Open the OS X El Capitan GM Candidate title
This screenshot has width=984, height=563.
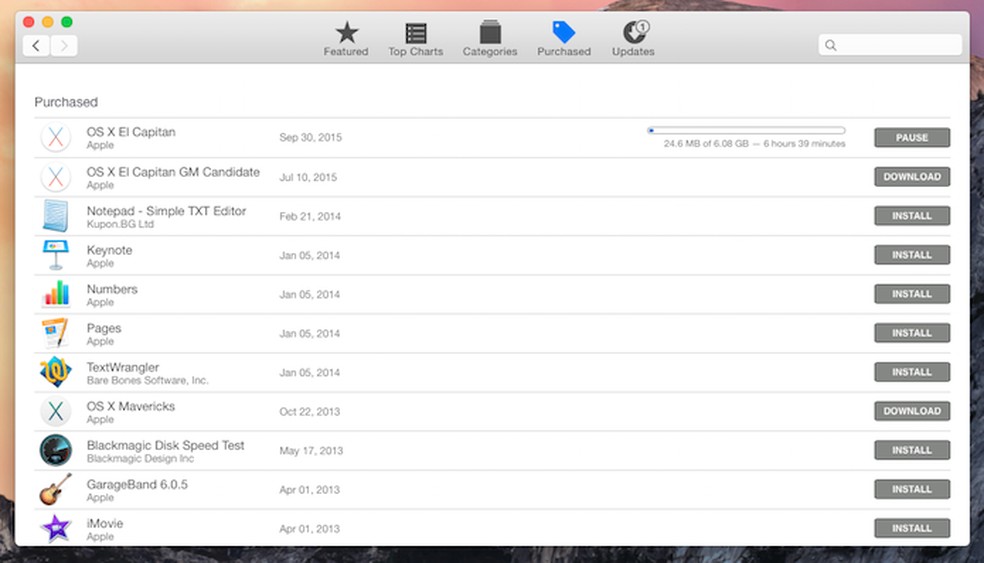tap(173, 172)
